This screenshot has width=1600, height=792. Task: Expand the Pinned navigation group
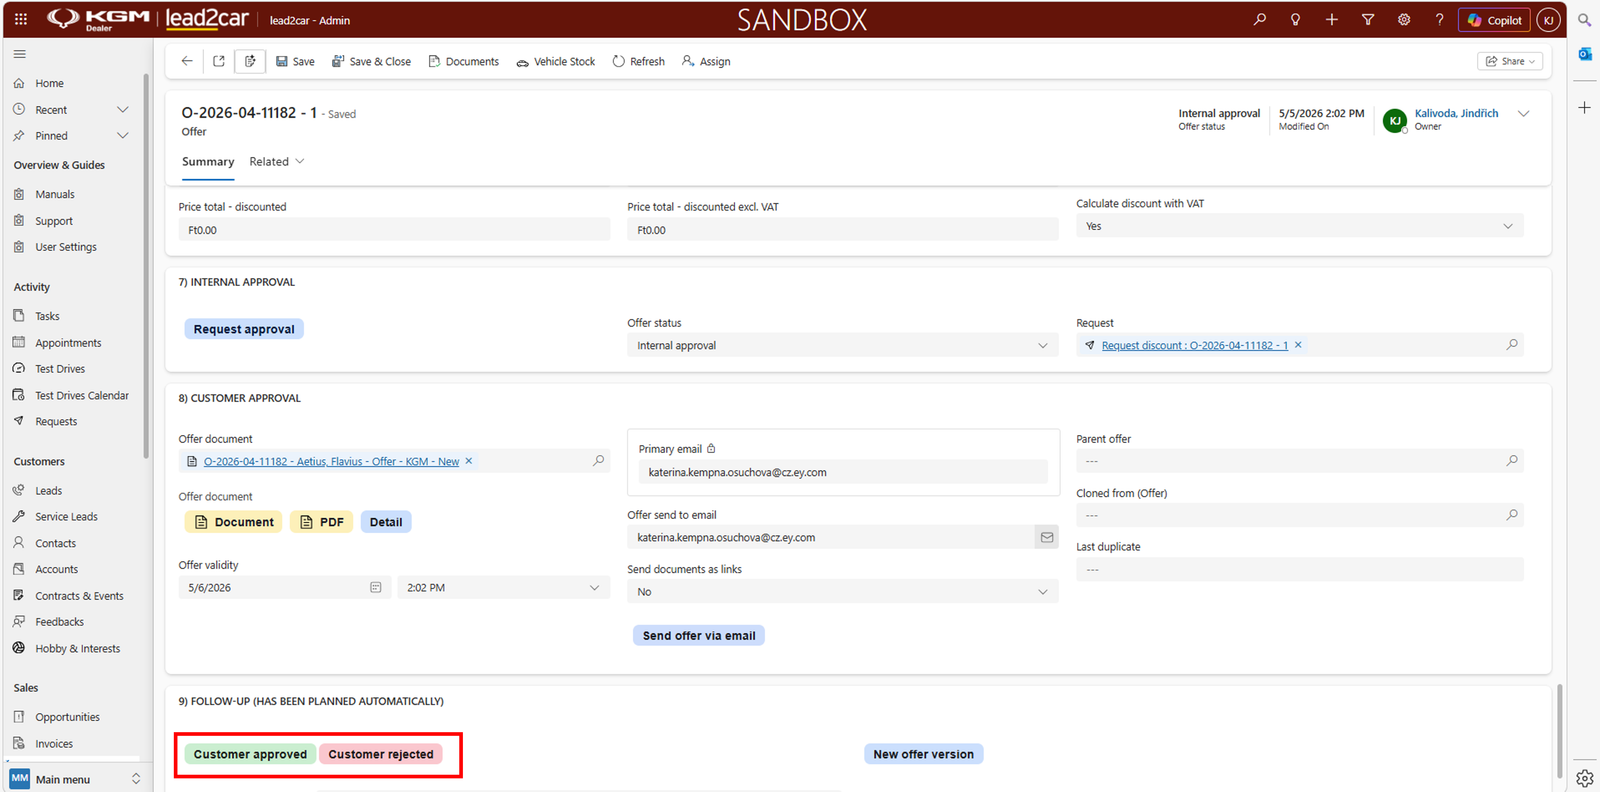(x=123, y=136)
